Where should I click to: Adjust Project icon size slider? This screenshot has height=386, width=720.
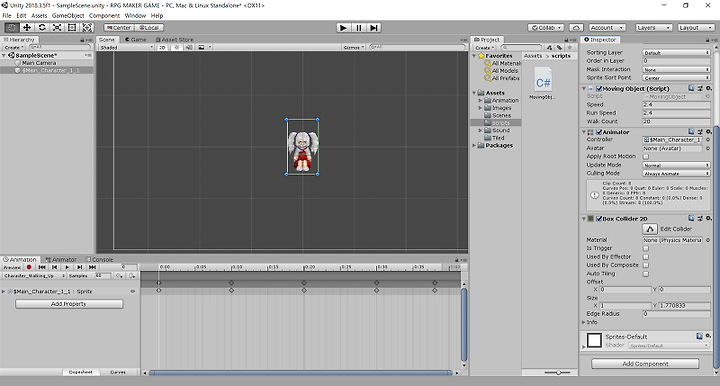558,372
